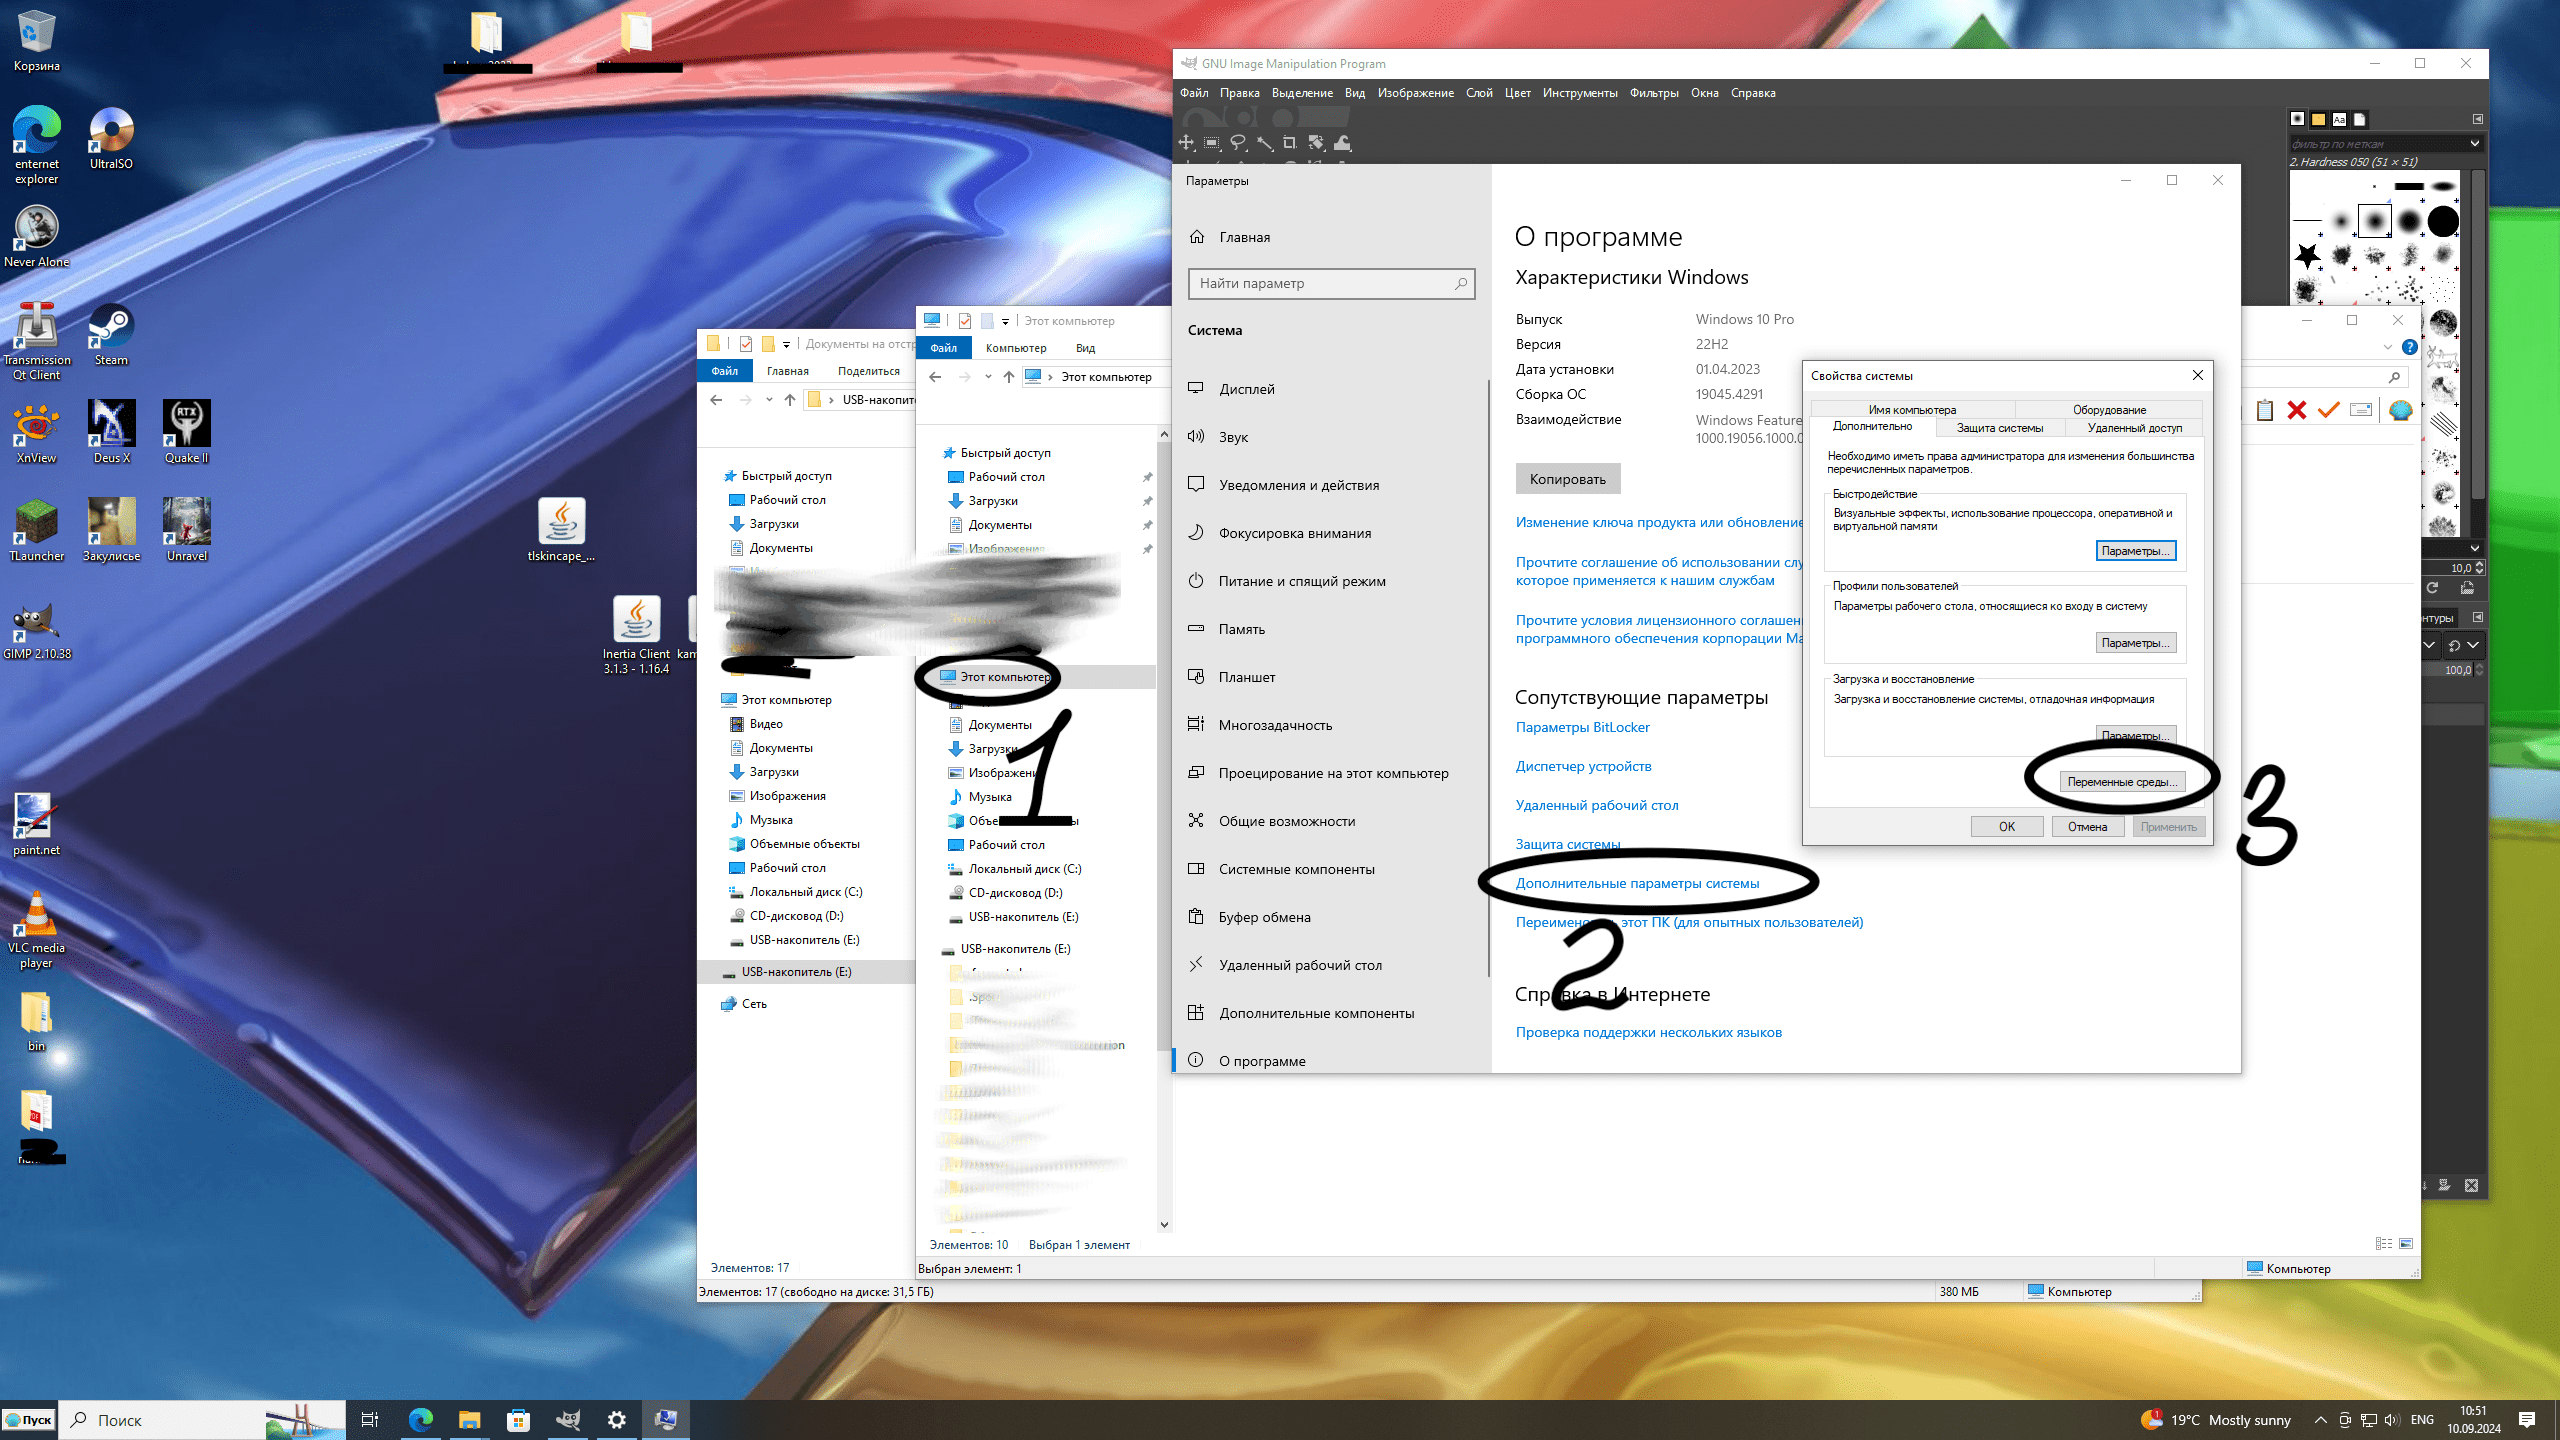Open Quake II desktop shortcut
Screen dimensions: 2560x1440
click(x=187, y=433)
